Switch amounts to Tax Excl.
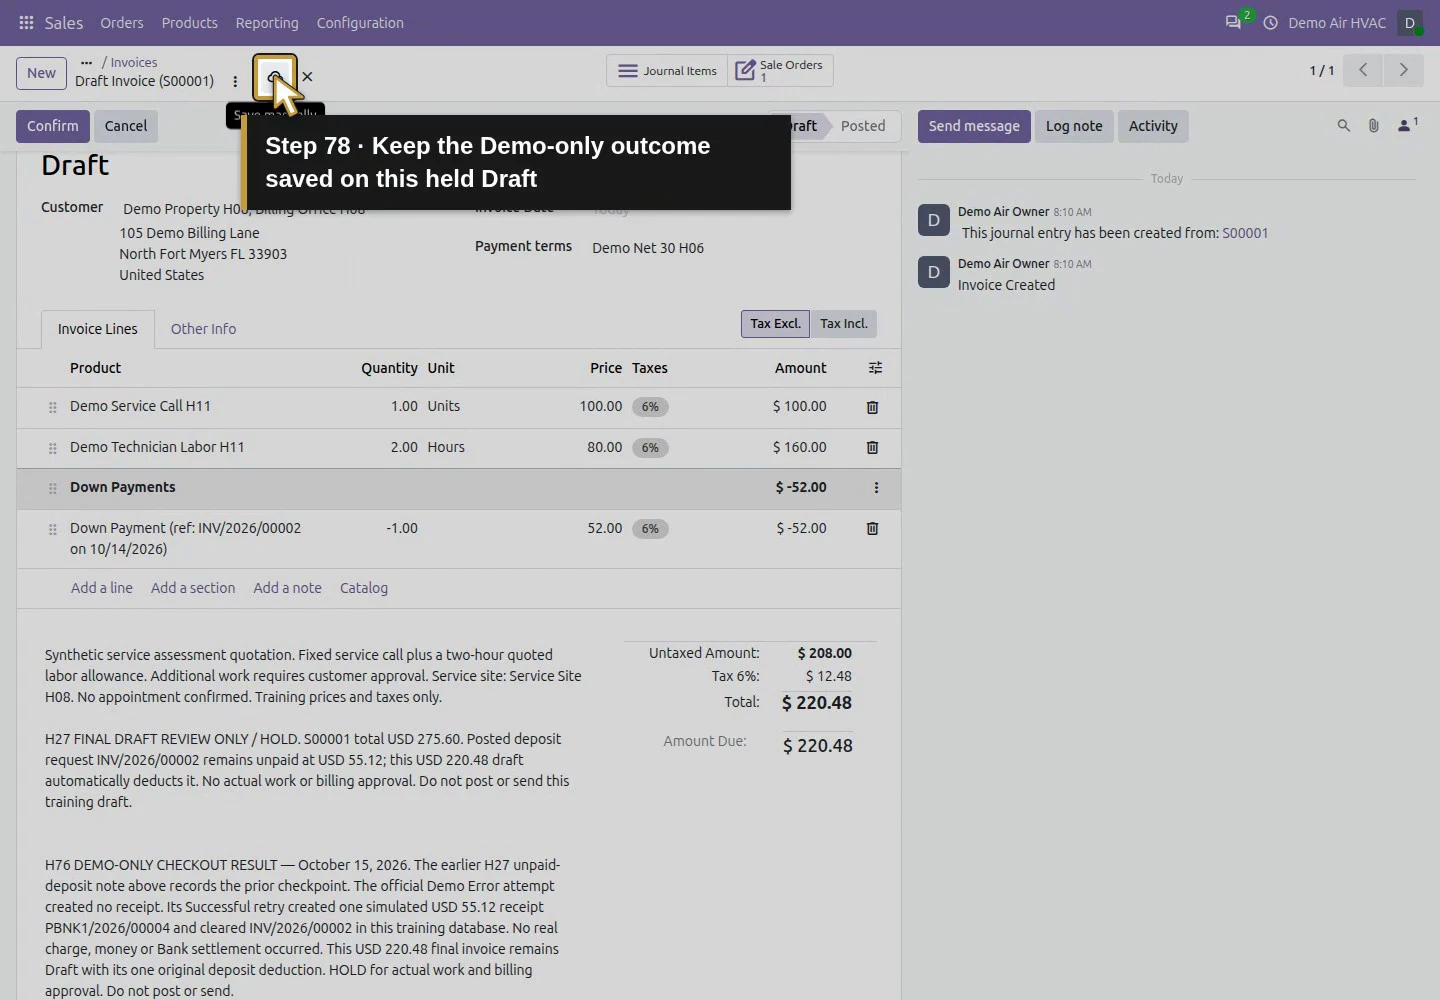This screenshot has height=1000, width=1440. 775,324
